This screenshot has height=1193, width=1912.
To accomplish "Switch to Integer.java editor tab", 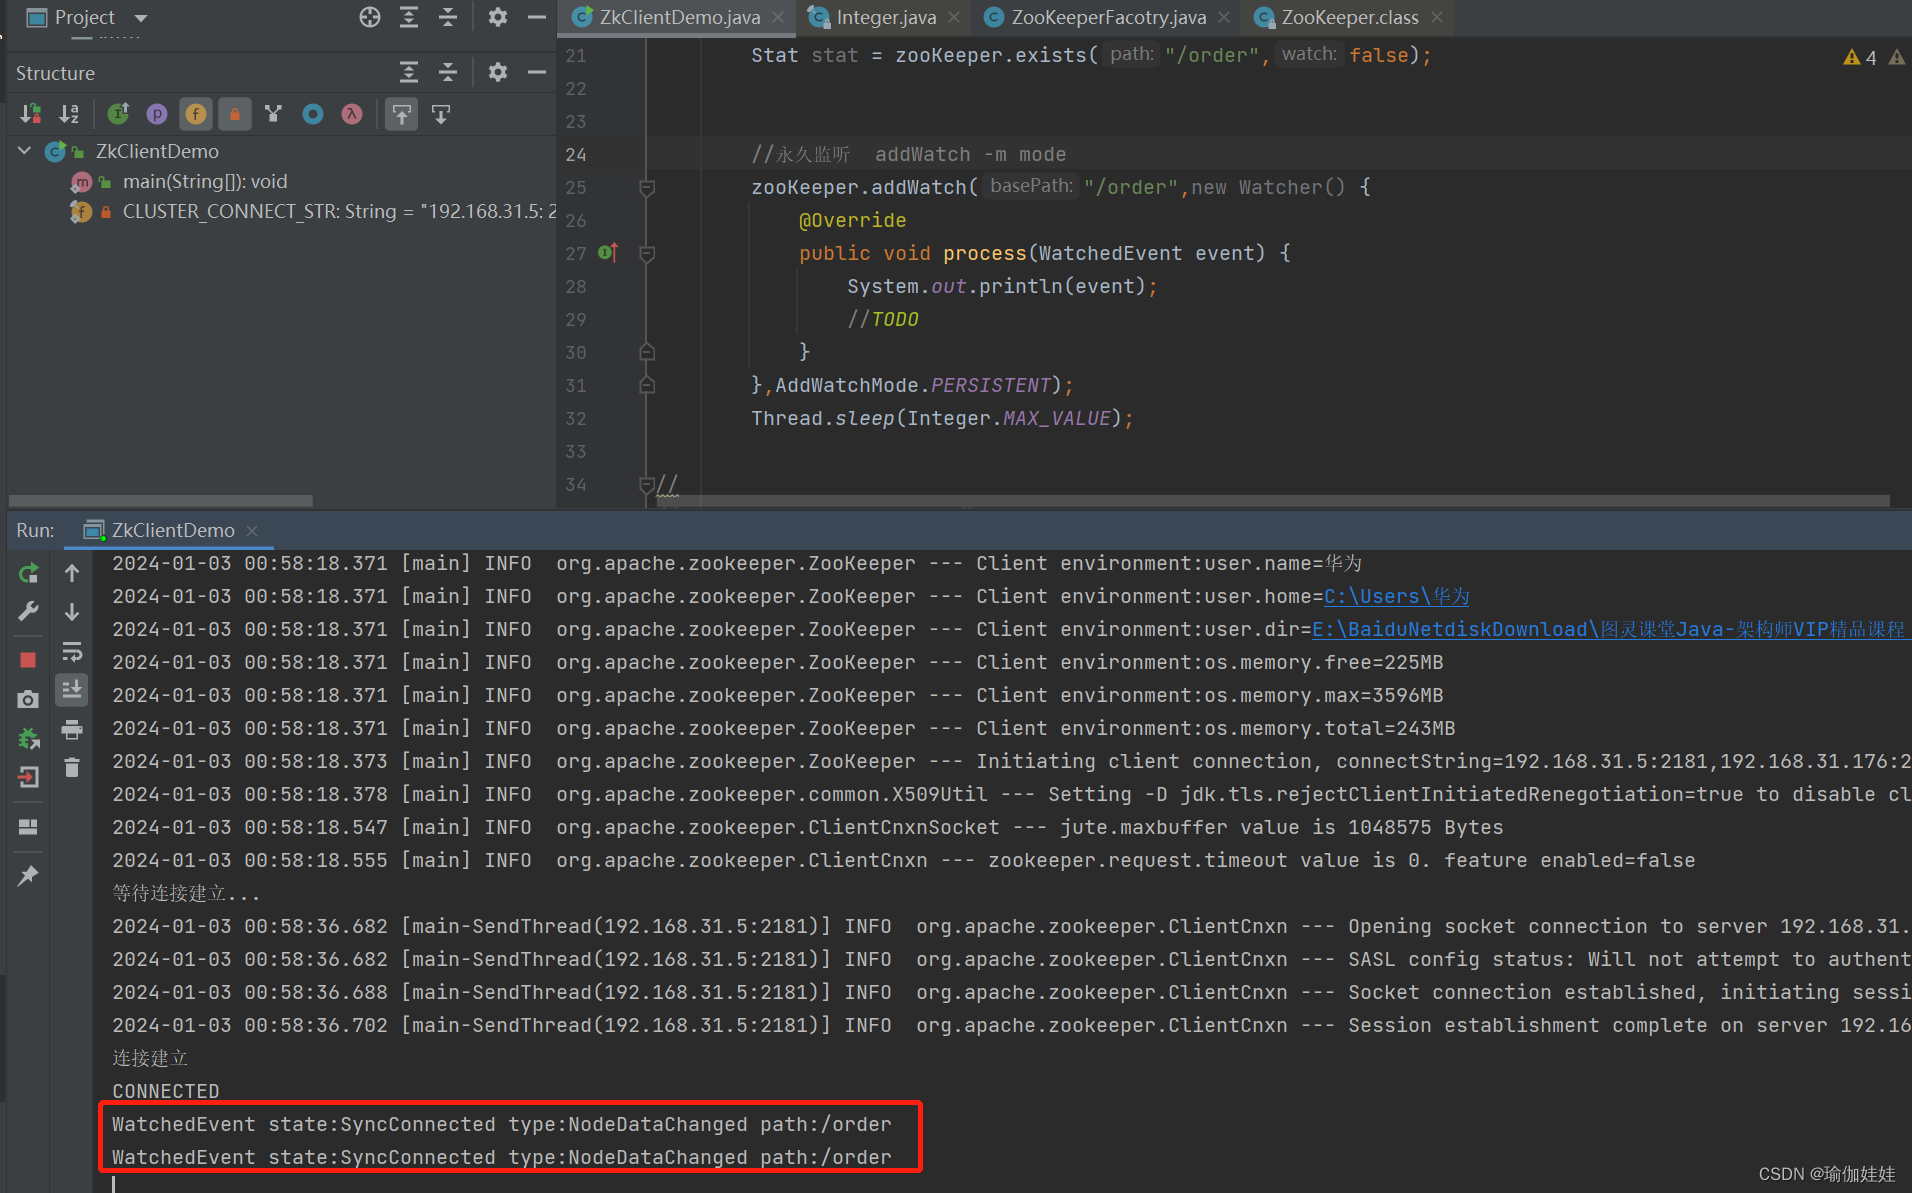I will (x=884, y=17).
